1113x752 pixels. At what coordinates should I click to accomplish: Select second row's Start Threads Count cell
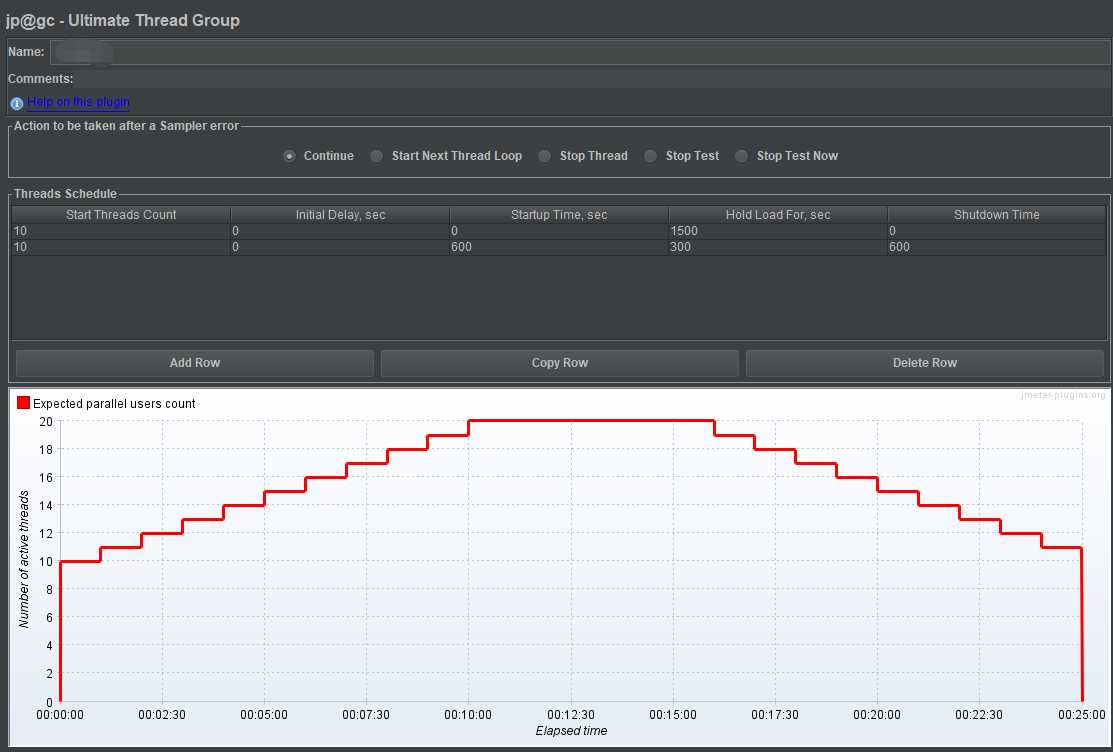(x=121, y=247)
